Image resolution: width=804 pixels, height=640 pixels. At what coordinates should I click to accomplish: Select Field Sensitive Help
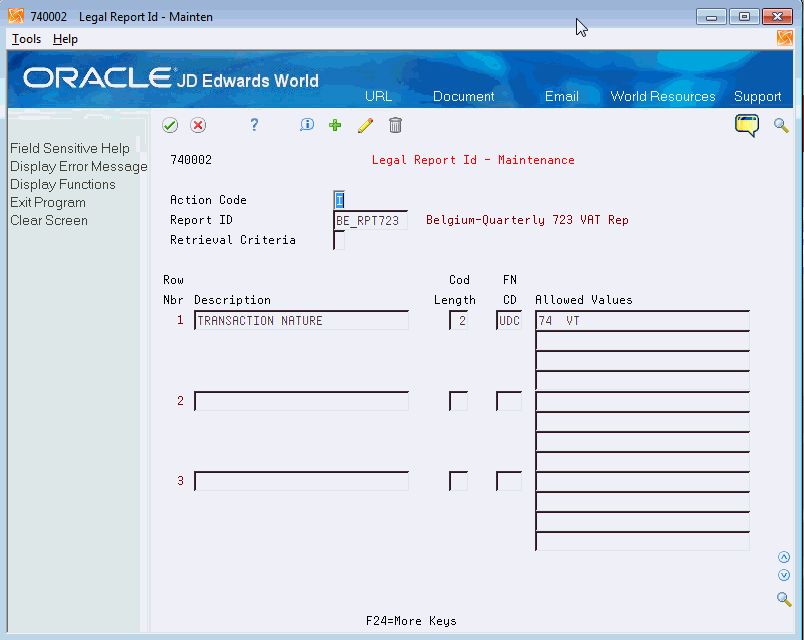[70, 148]
